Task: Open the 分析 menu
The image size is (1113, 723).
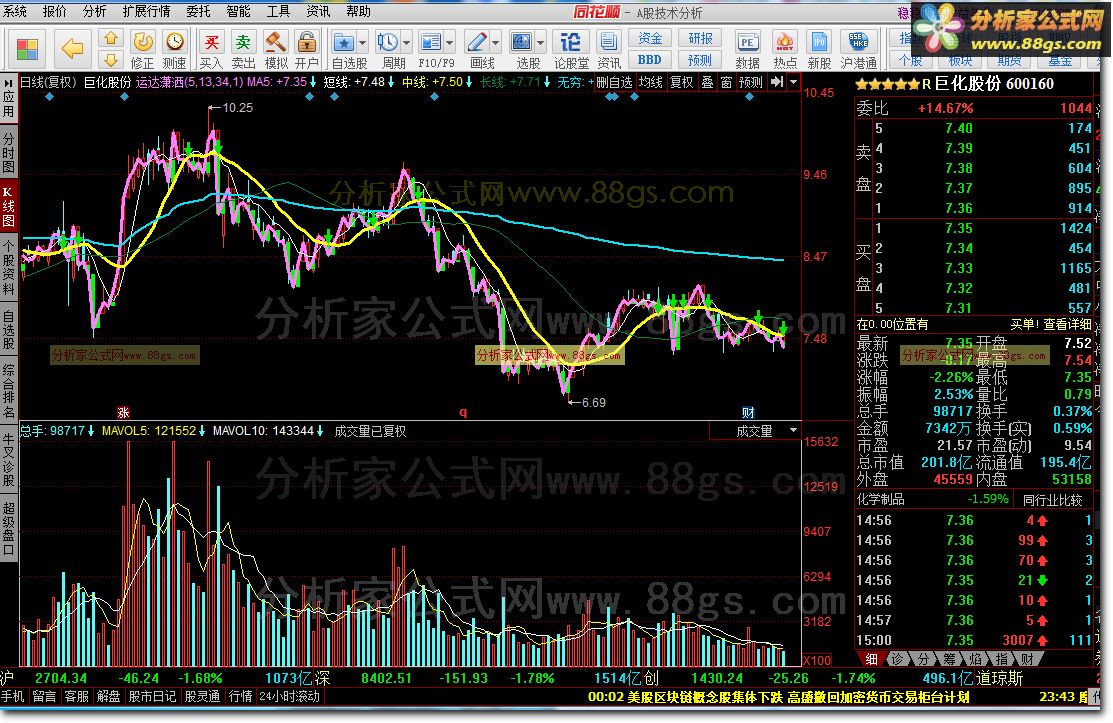Action: point(94,11)
